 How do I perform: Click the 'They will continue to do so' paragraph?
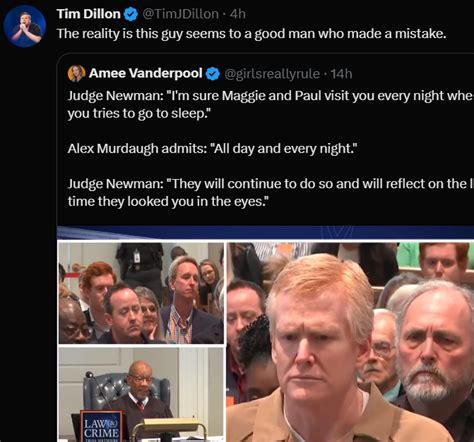[270, 192]
